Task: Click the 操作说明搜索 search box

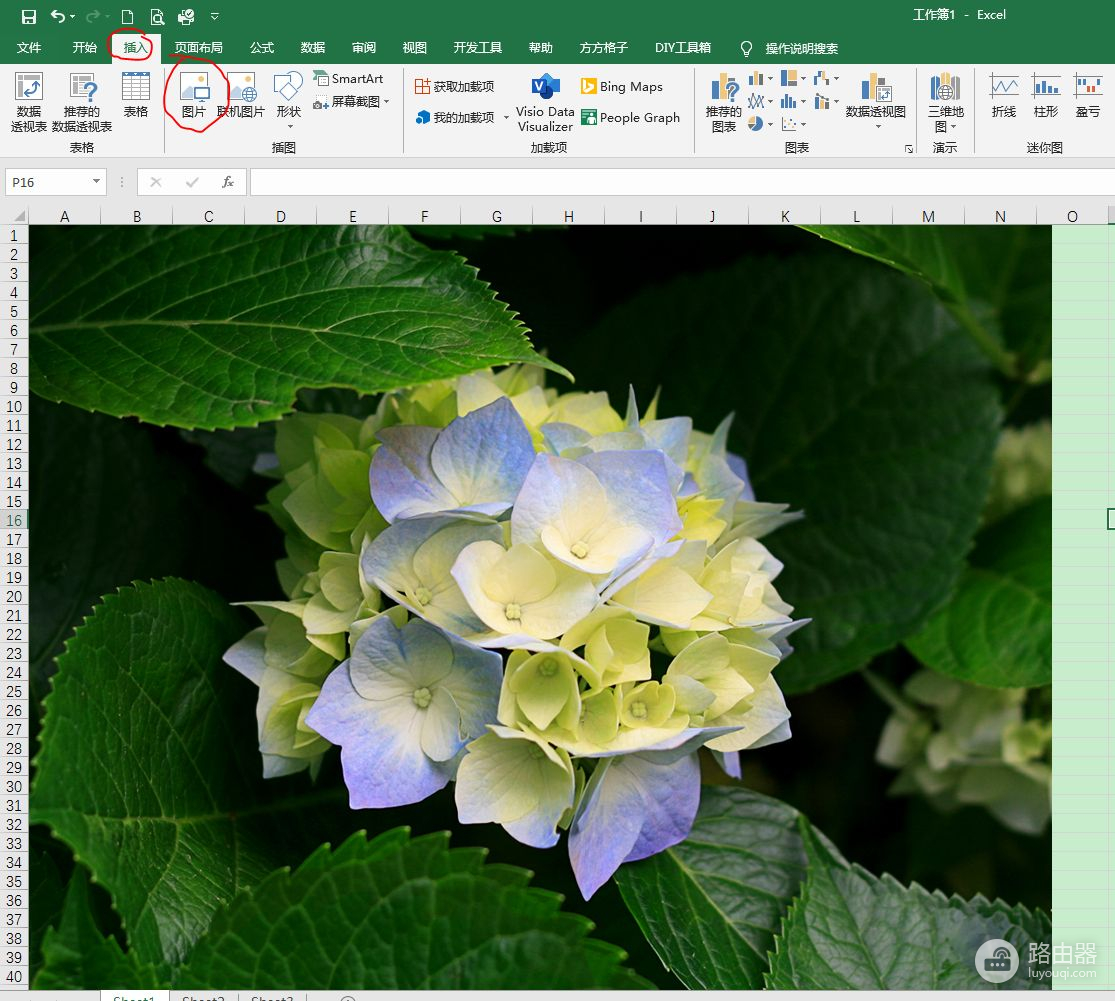Action: click(x=801, y=48)
